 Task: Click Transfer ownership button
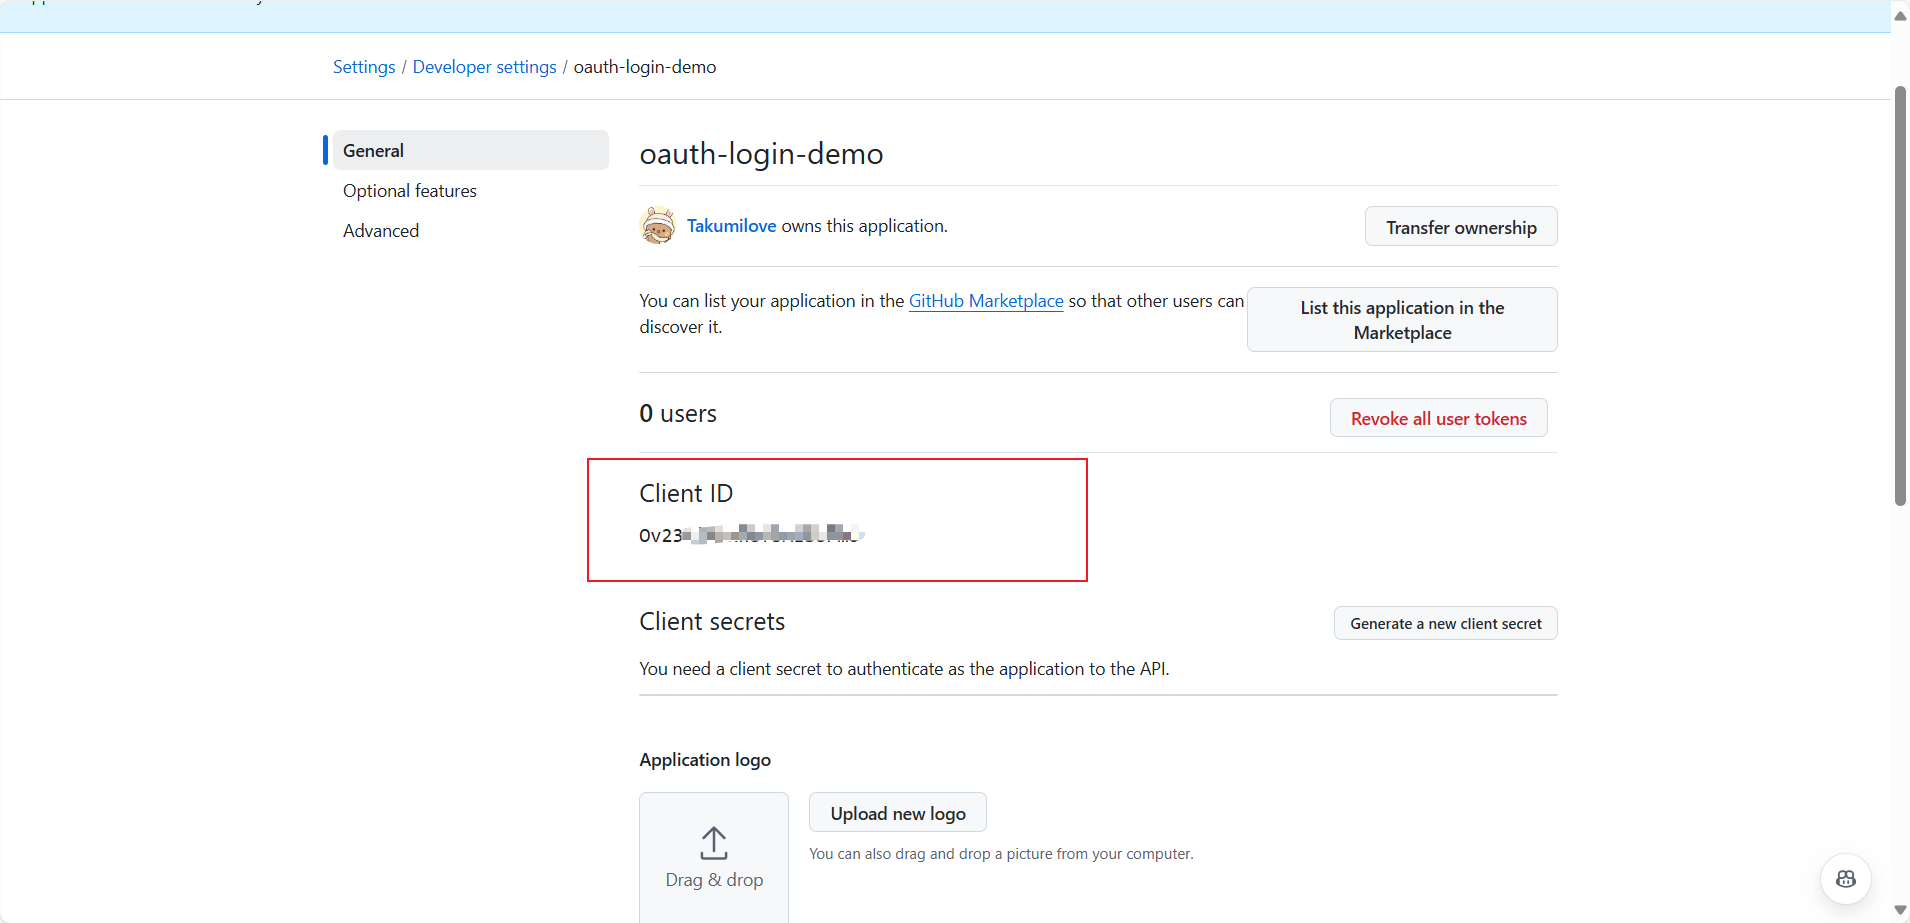pos(1461,227)
